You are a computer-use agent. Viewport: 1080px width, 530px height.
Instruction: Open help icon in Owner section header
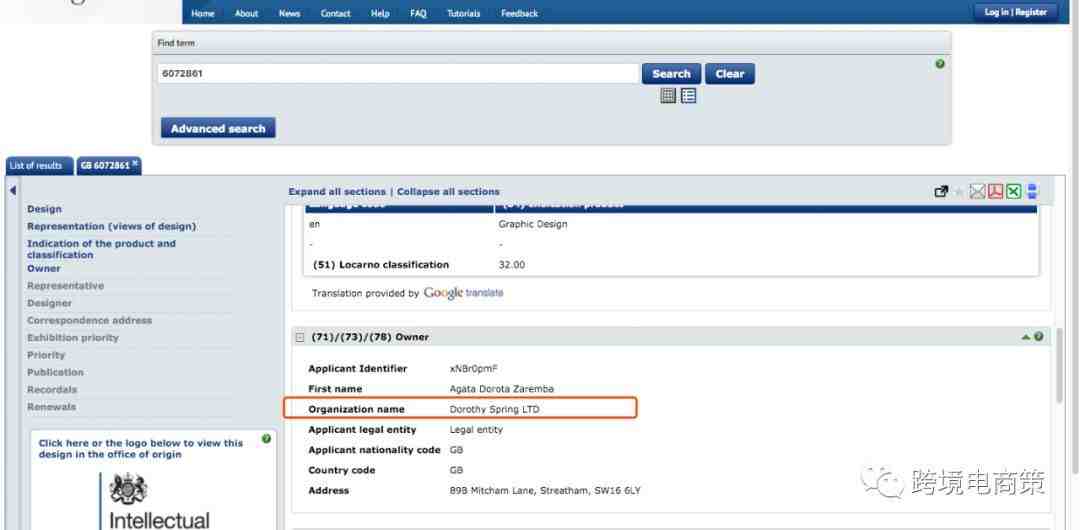point(1038,337)
